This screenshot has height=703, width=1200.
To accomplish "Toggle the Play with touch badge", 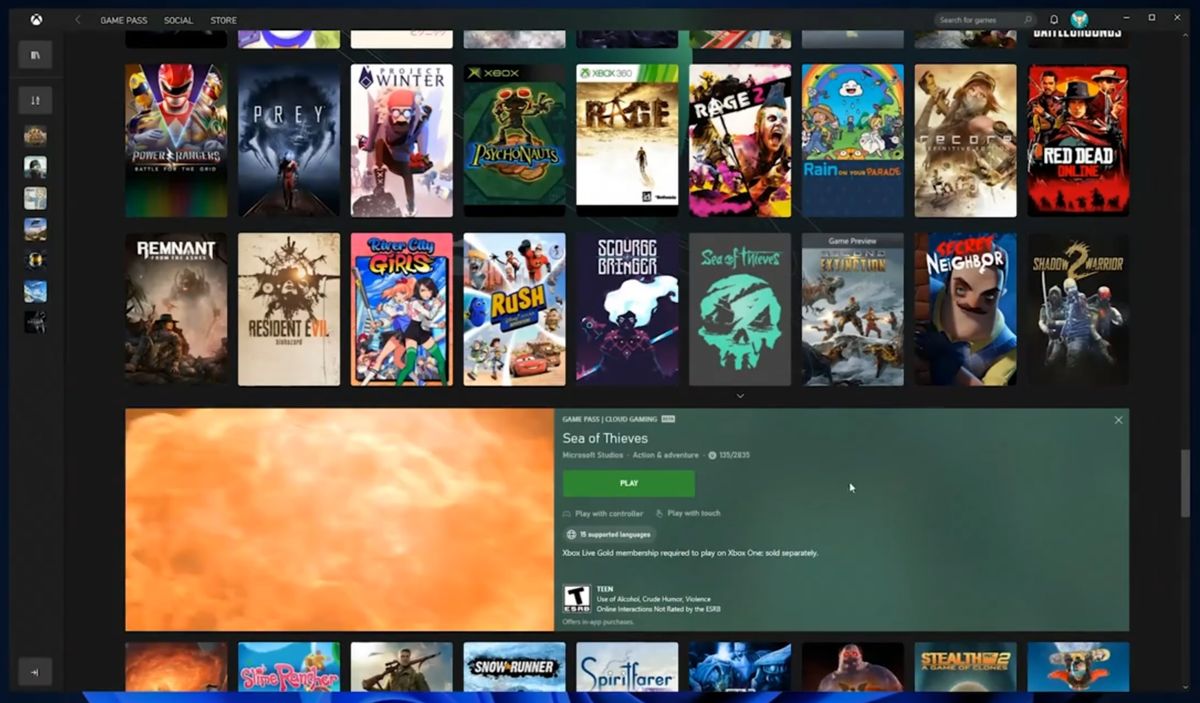I will (x=691, y=513).
